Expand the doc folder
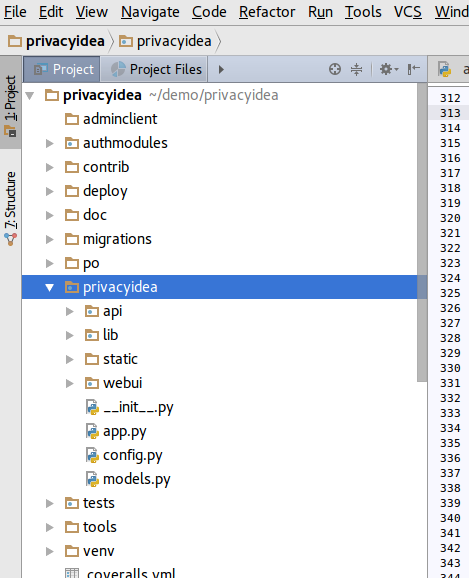This screenshot has width=469, height=578. (49, 215)
